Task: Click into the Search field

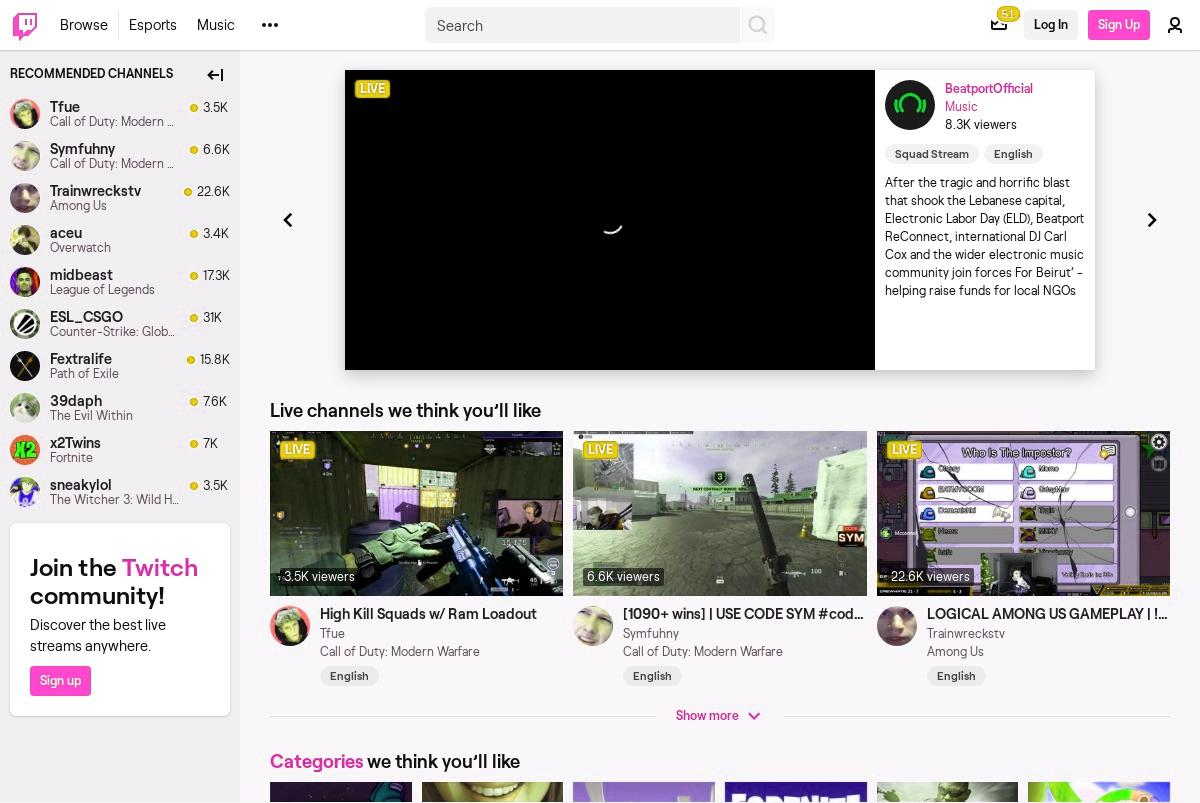Action: [x=582, y=25]
